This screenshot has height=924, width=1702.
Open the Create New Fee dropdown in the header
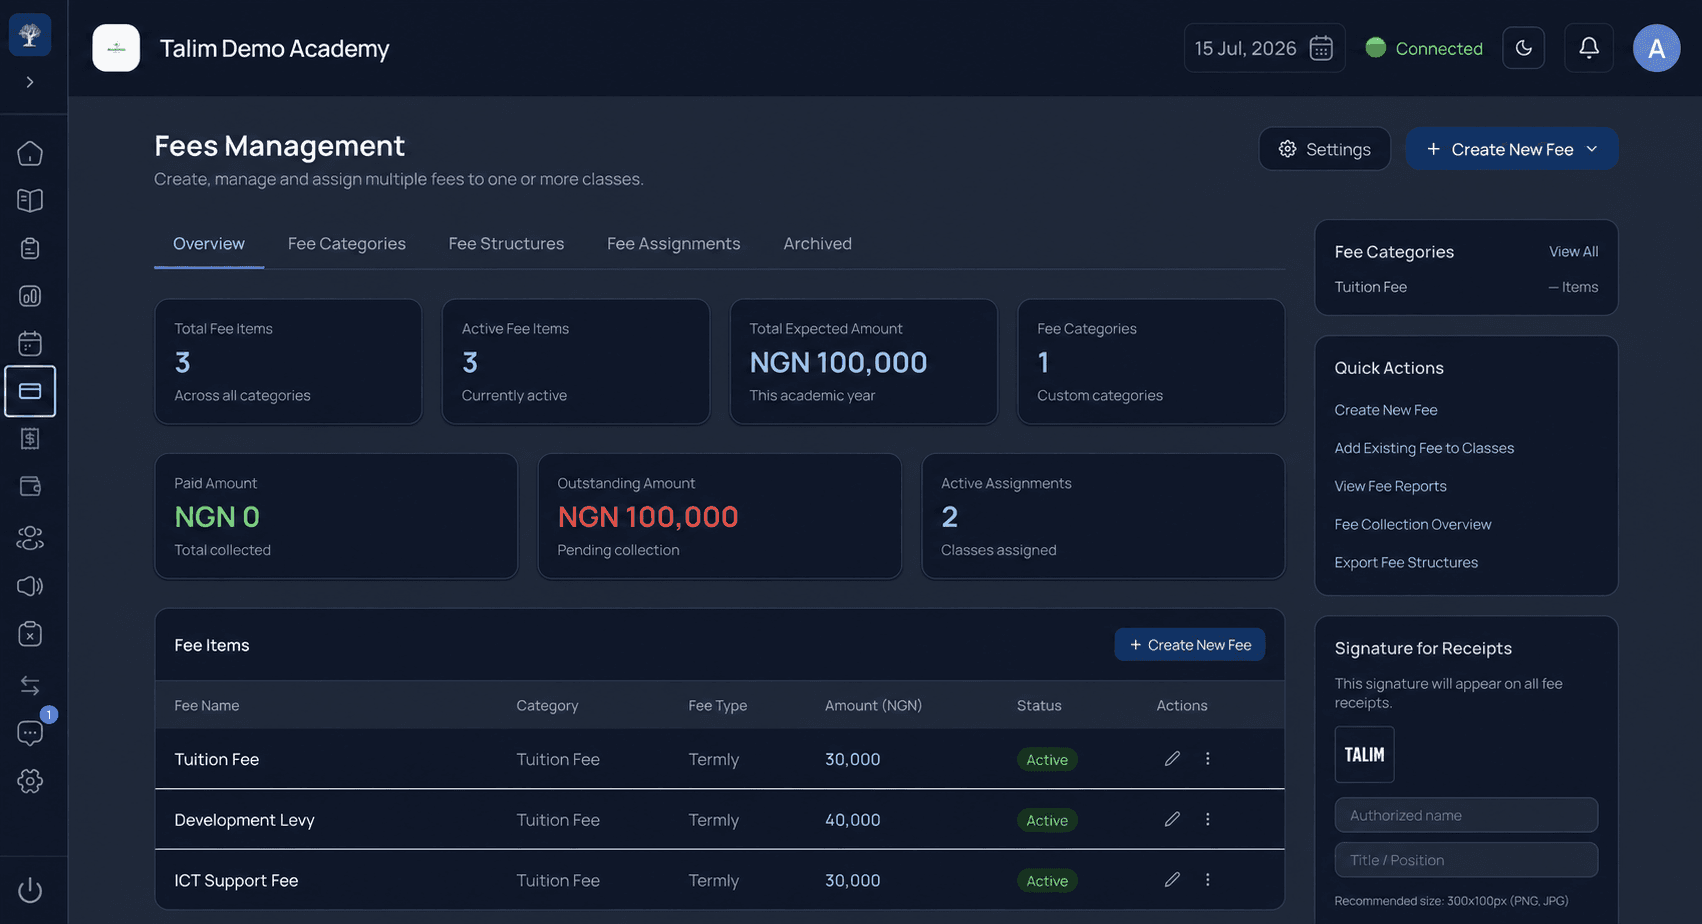pos(1512,149)
